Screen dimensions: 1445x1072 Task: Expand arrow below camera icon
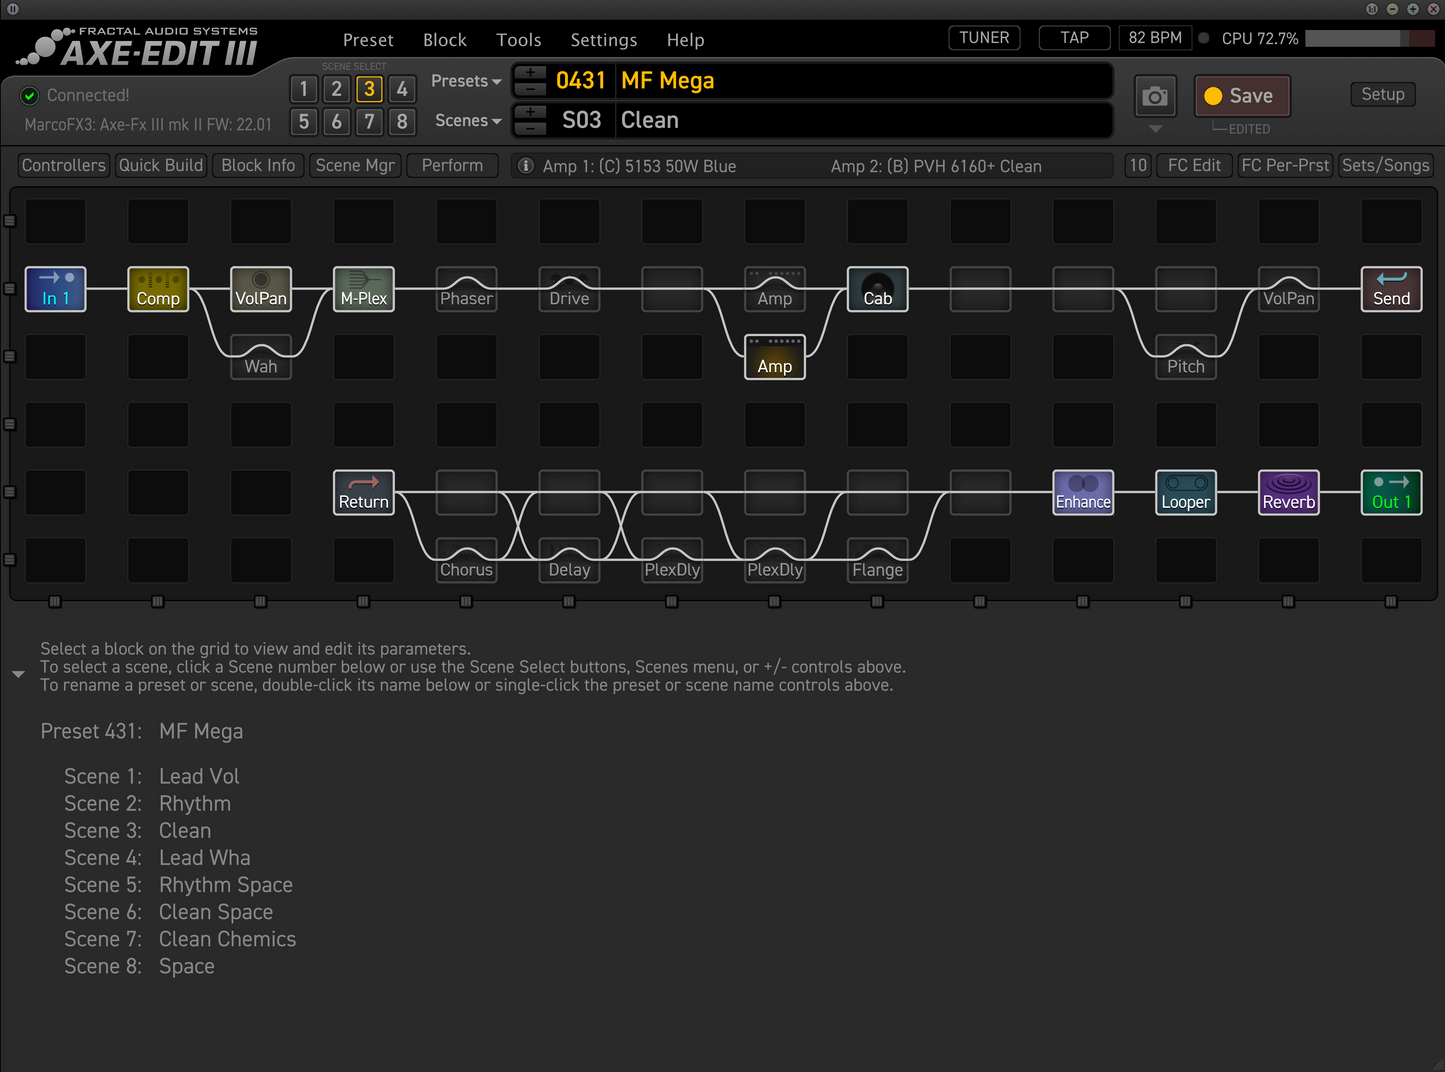pos(1155,129)
